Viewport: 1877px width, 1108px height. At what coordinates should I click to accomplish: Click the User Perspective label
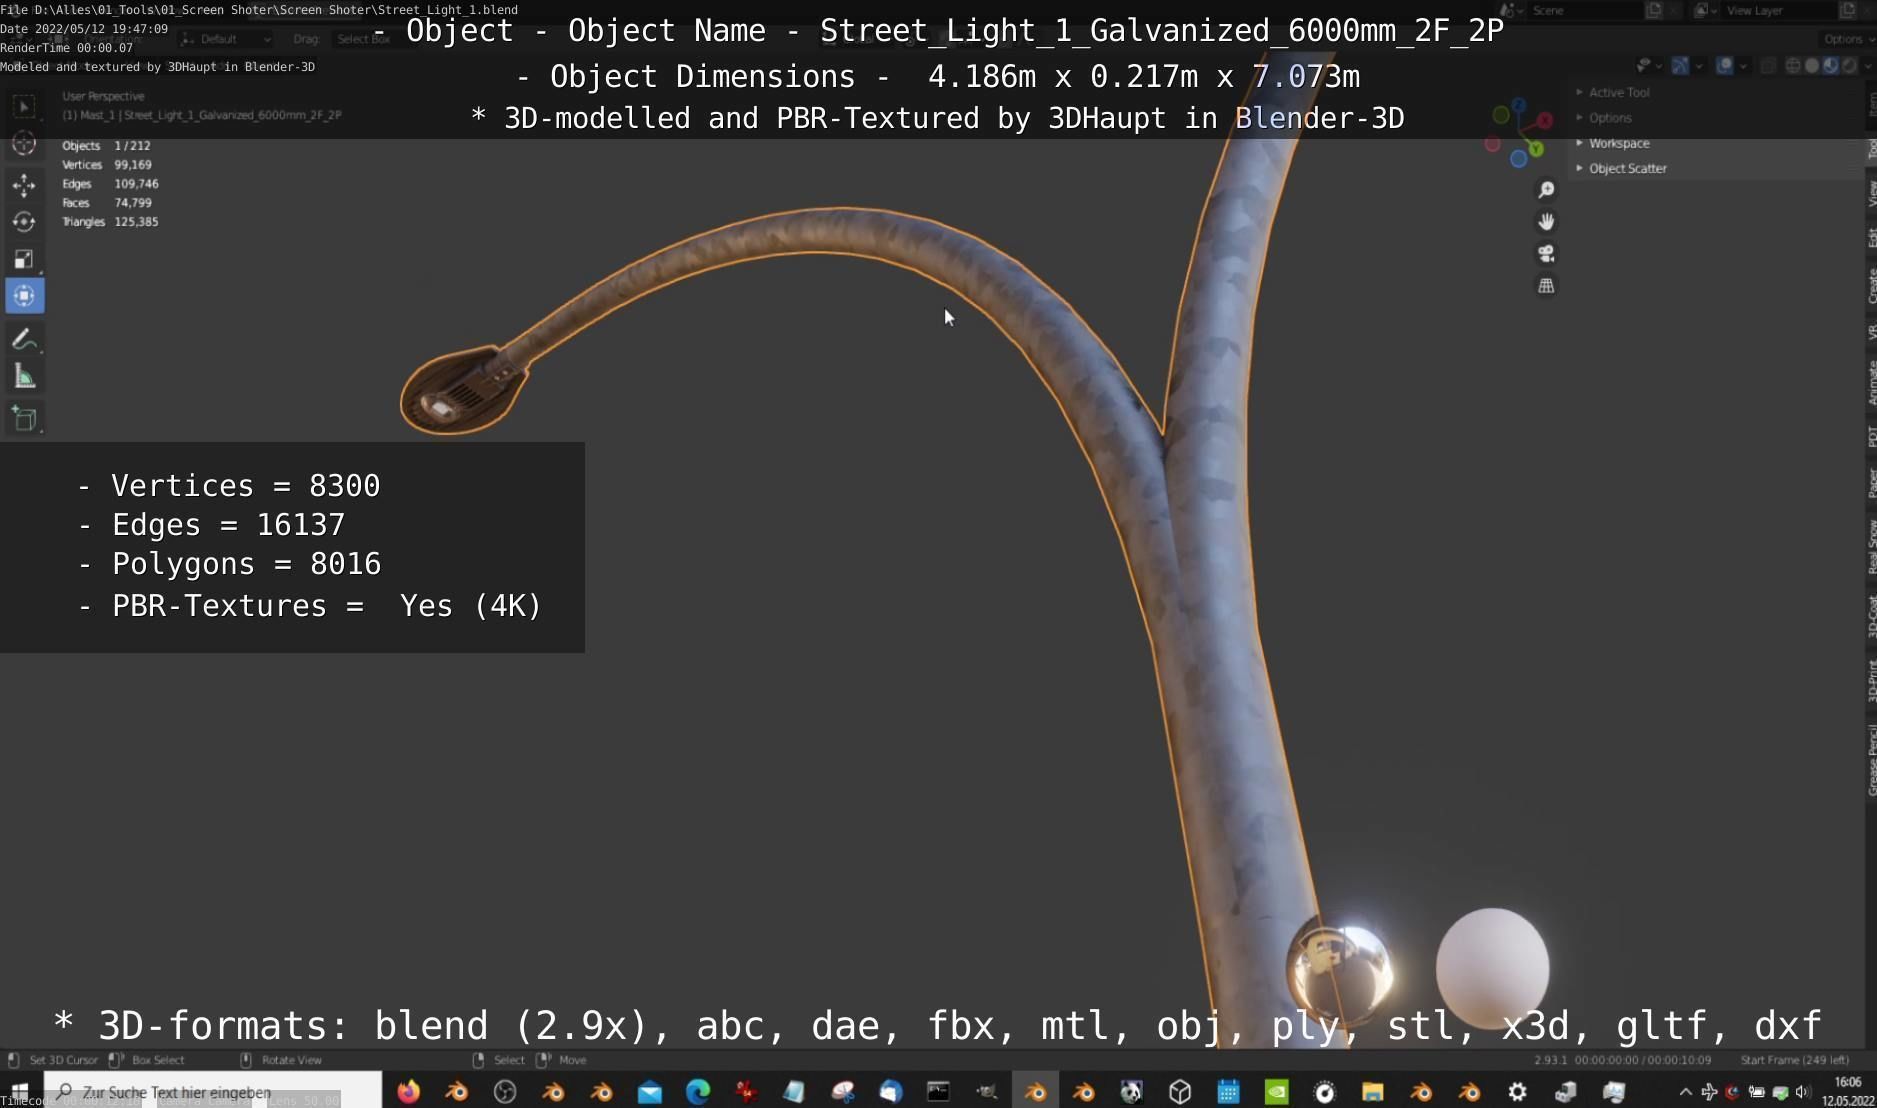pyautogui.click(x=103, y=96)
